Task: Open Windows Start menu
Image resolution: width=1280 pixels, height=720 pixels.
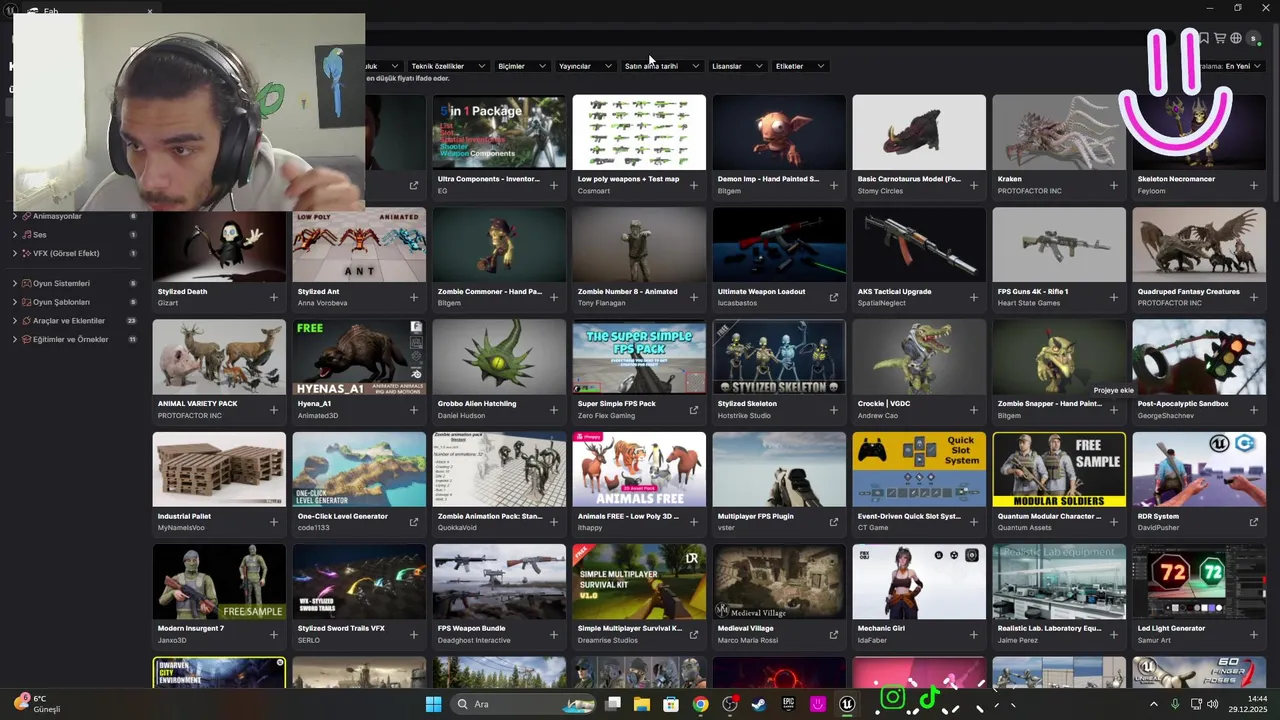Action: (433, 704)
